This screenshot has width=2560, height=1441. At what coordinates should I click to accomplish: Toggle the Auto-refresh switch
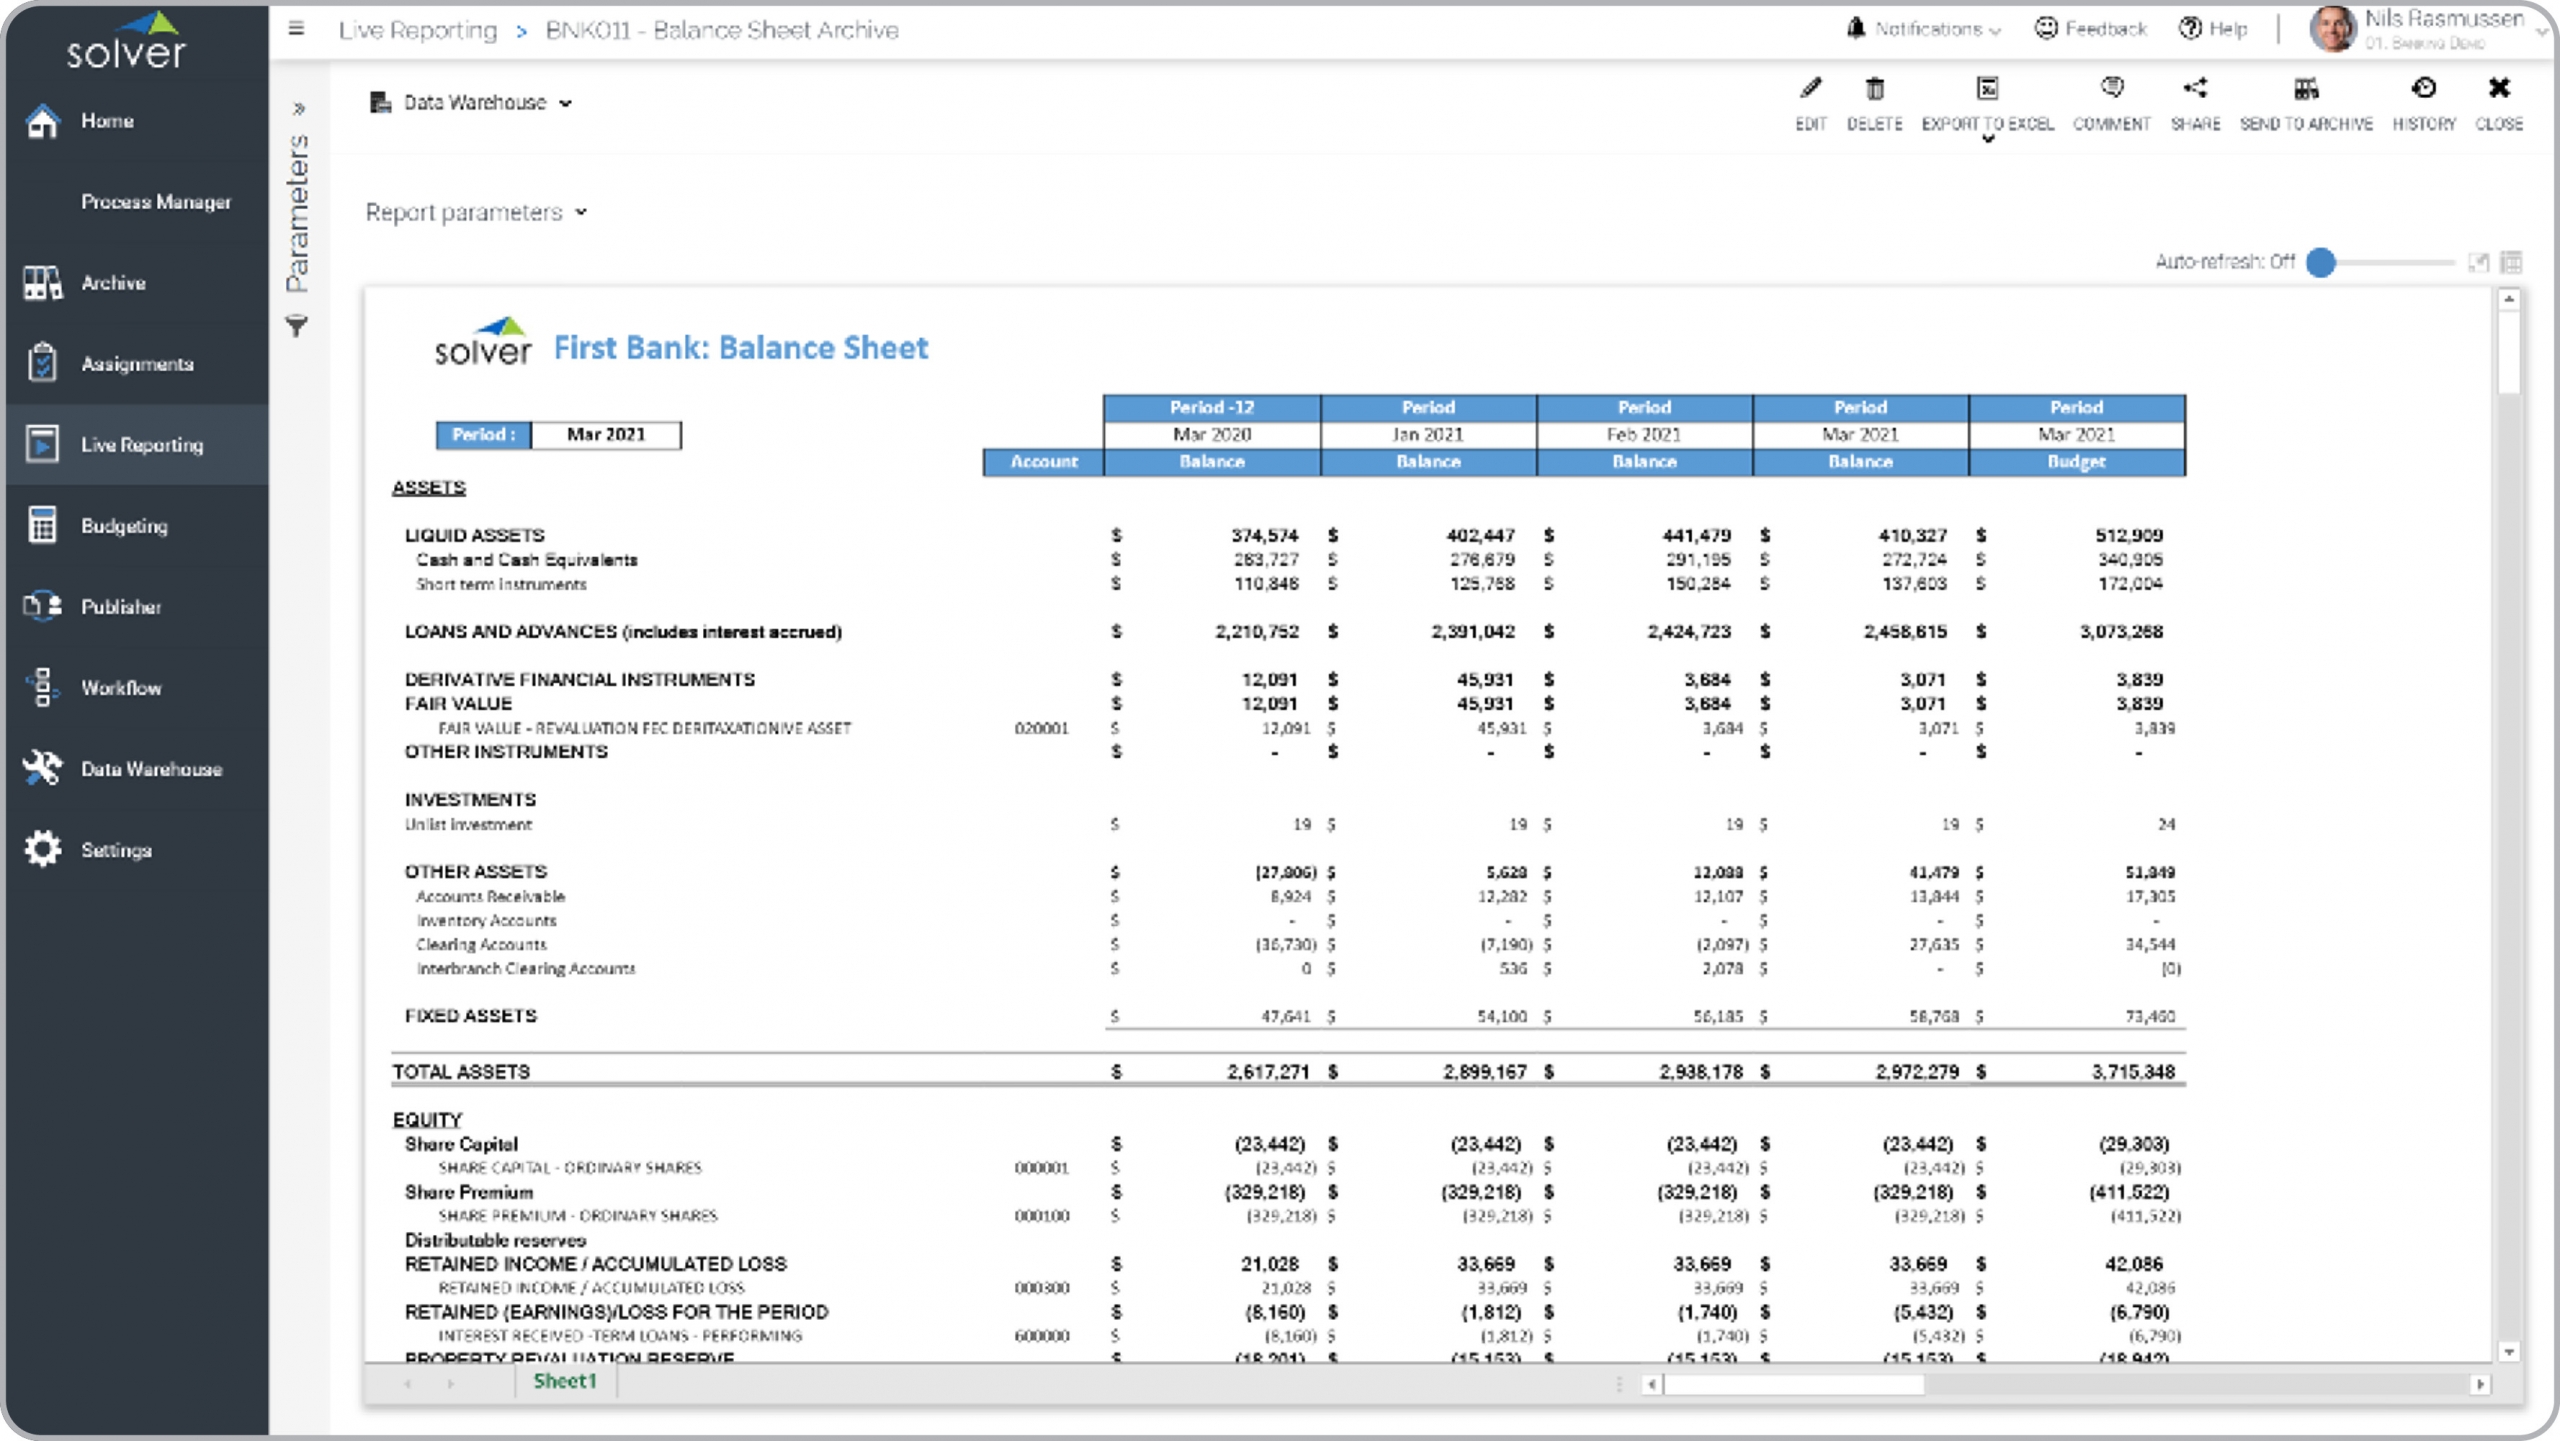pos(2322,262)
